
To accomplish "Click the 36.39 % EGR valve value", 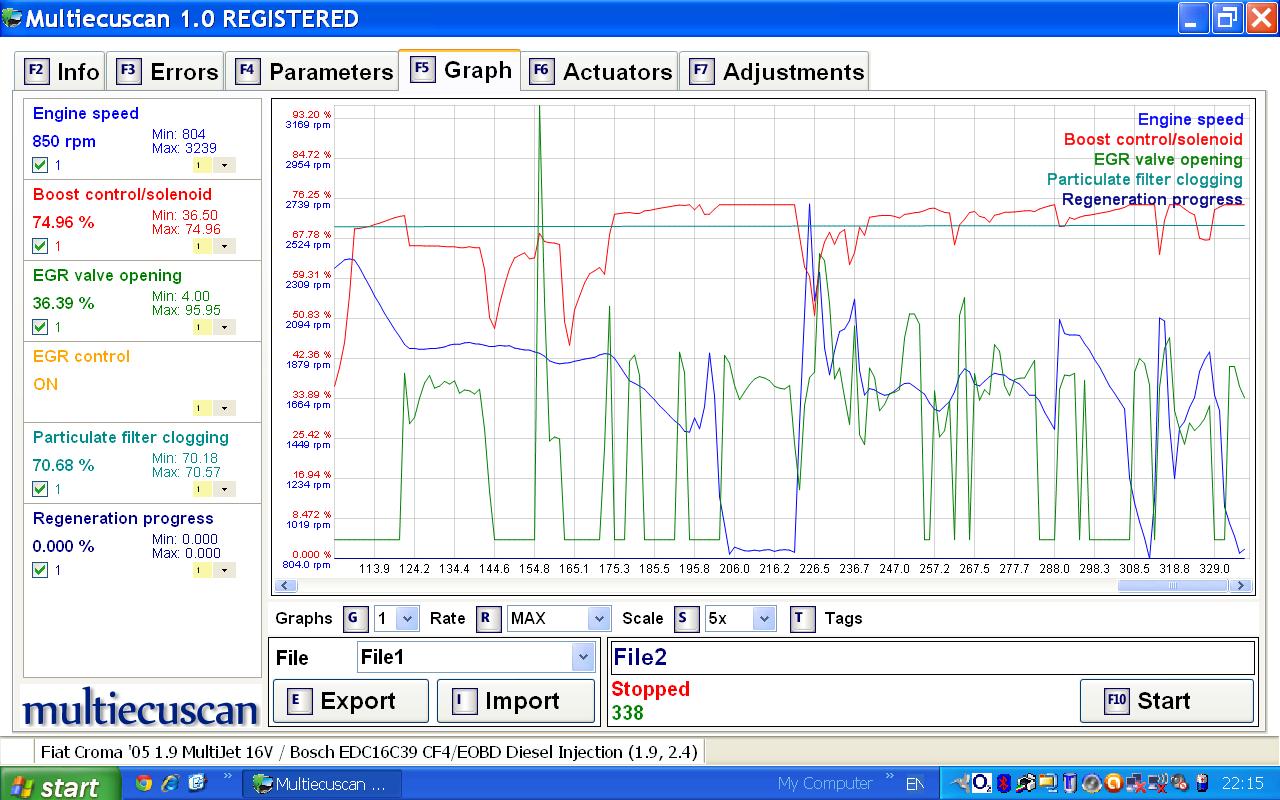I will click(63, 303).
